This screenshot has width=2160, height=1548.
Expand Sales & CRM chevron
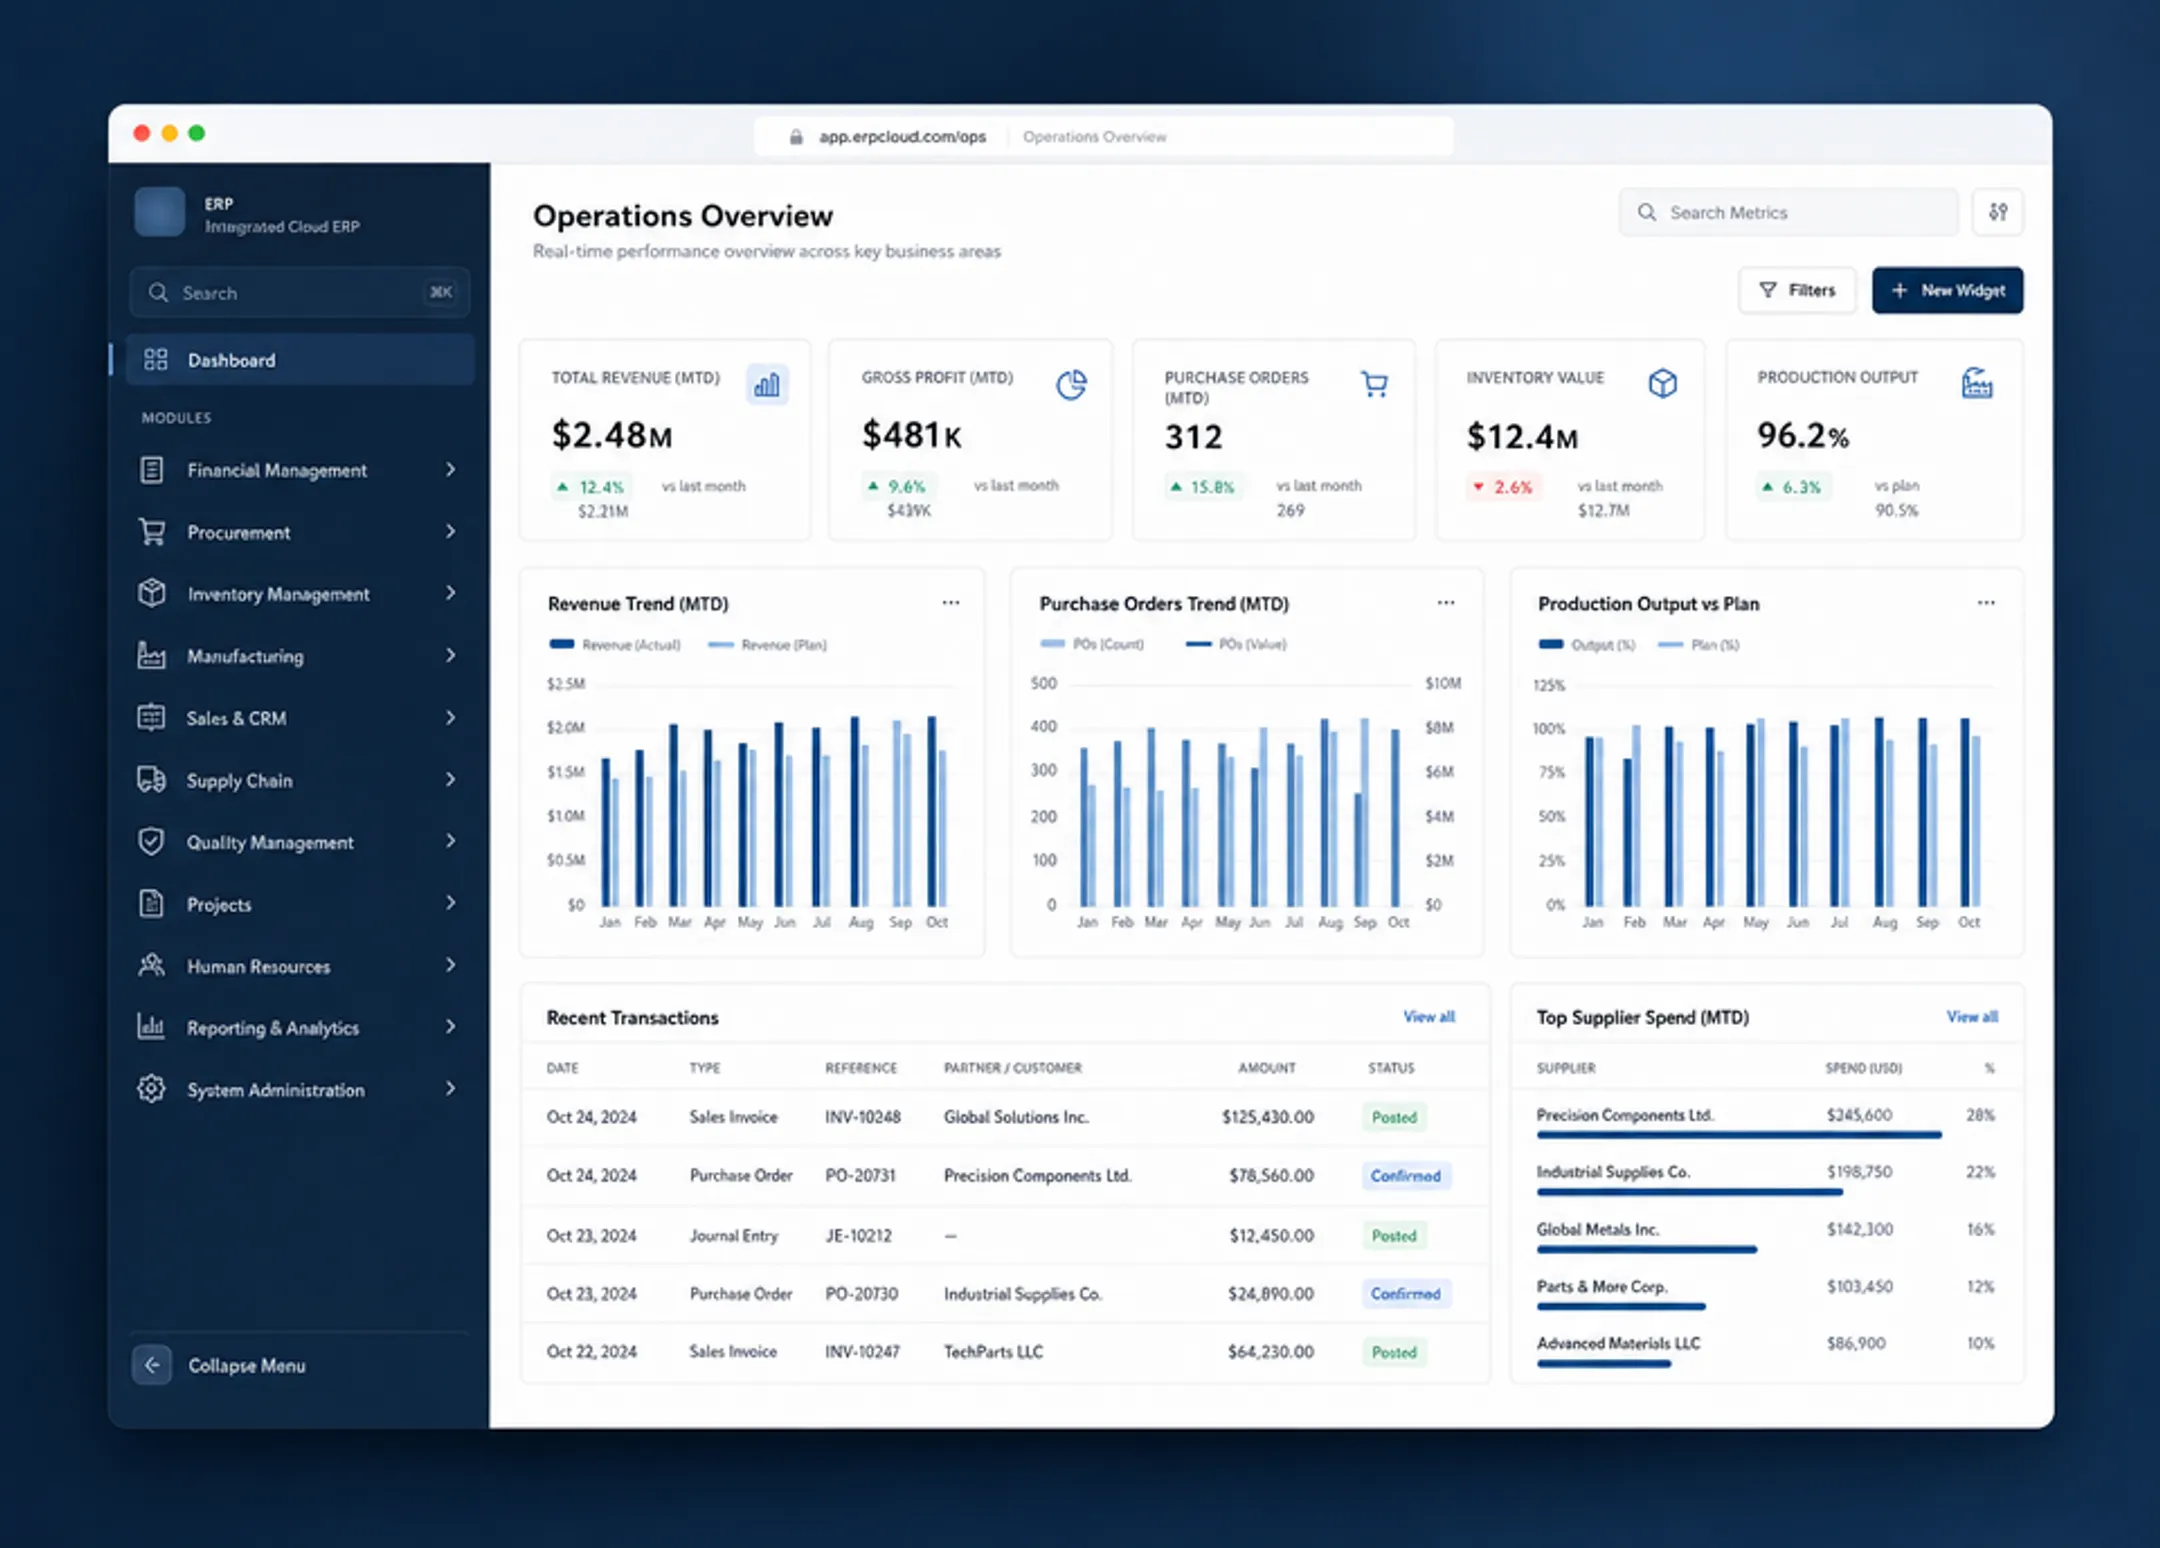pos(451,717)
